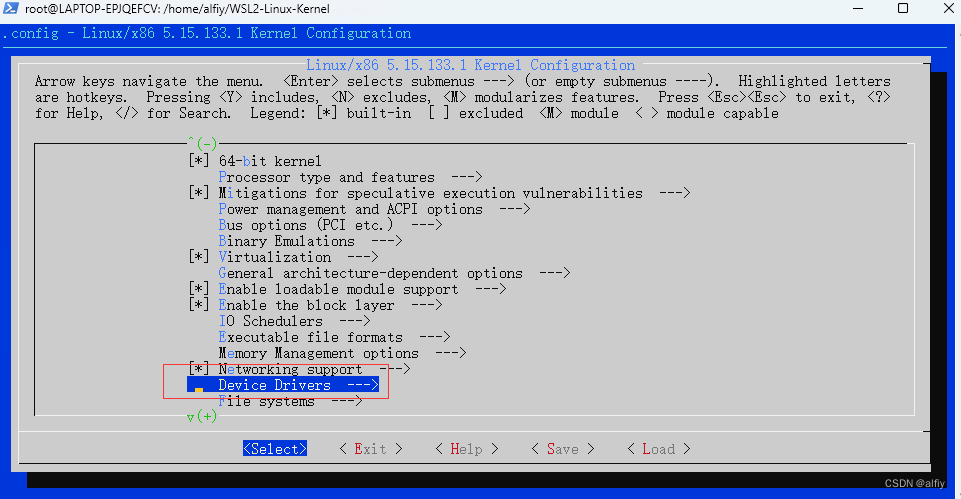Click the arrow after Virtualization
Screen dimensions: 961x499
363,257
